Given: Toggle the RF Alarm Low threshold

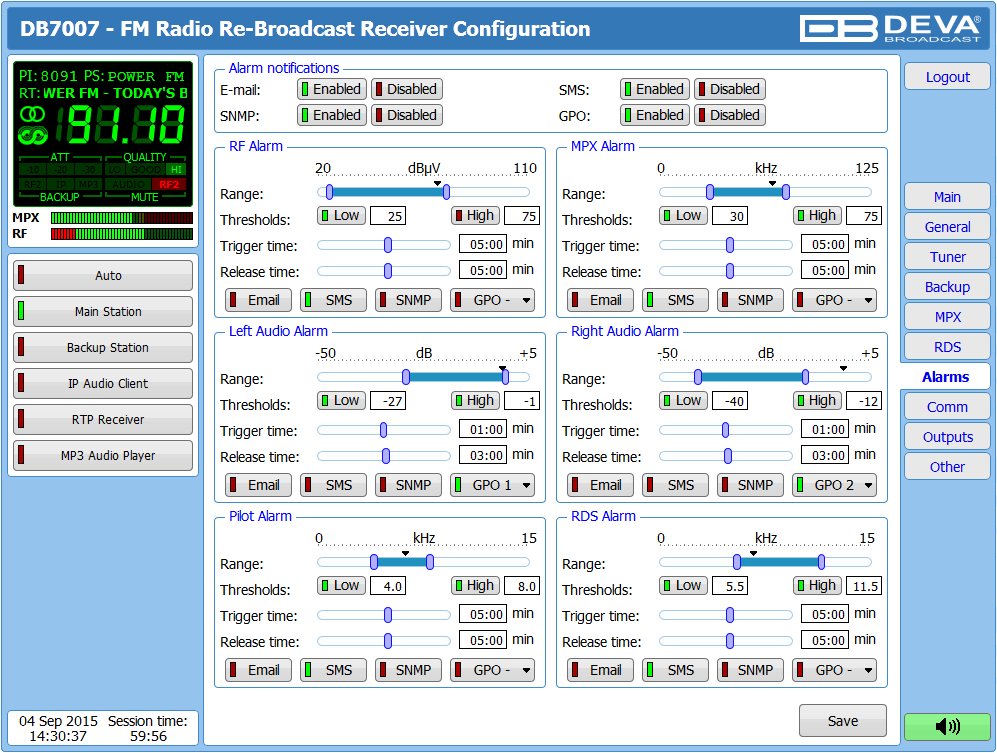Looking at the screenshot, I should pos(341,215).
